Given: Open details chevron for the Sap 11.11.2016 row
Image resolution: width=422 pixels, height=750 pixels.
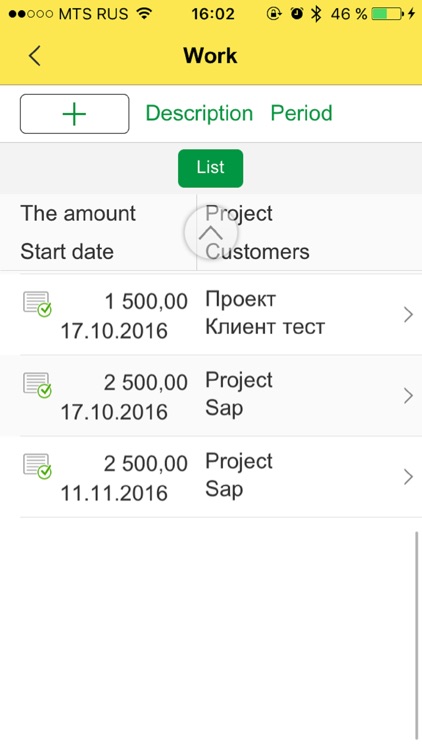Looking at the screenshot, I should [408, 477].
